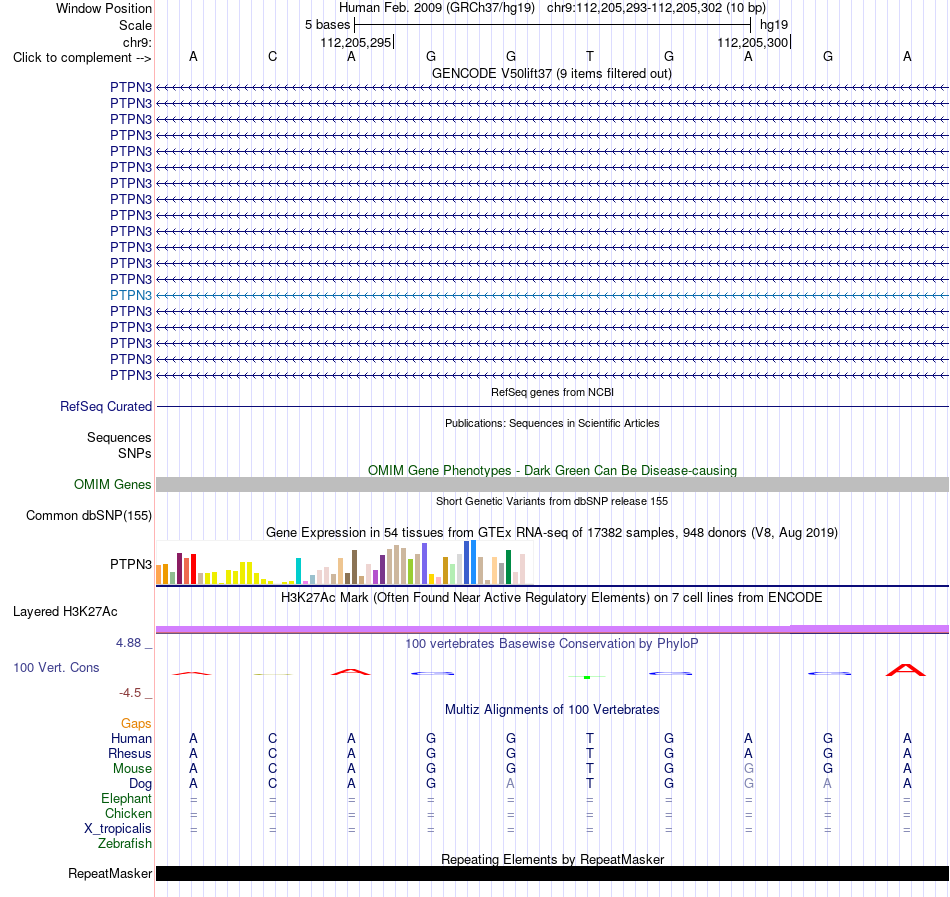950x897 pixels.
Task: Open 'Repeating Elements by RepeatMasker' track title
Action: coord(552,859)
